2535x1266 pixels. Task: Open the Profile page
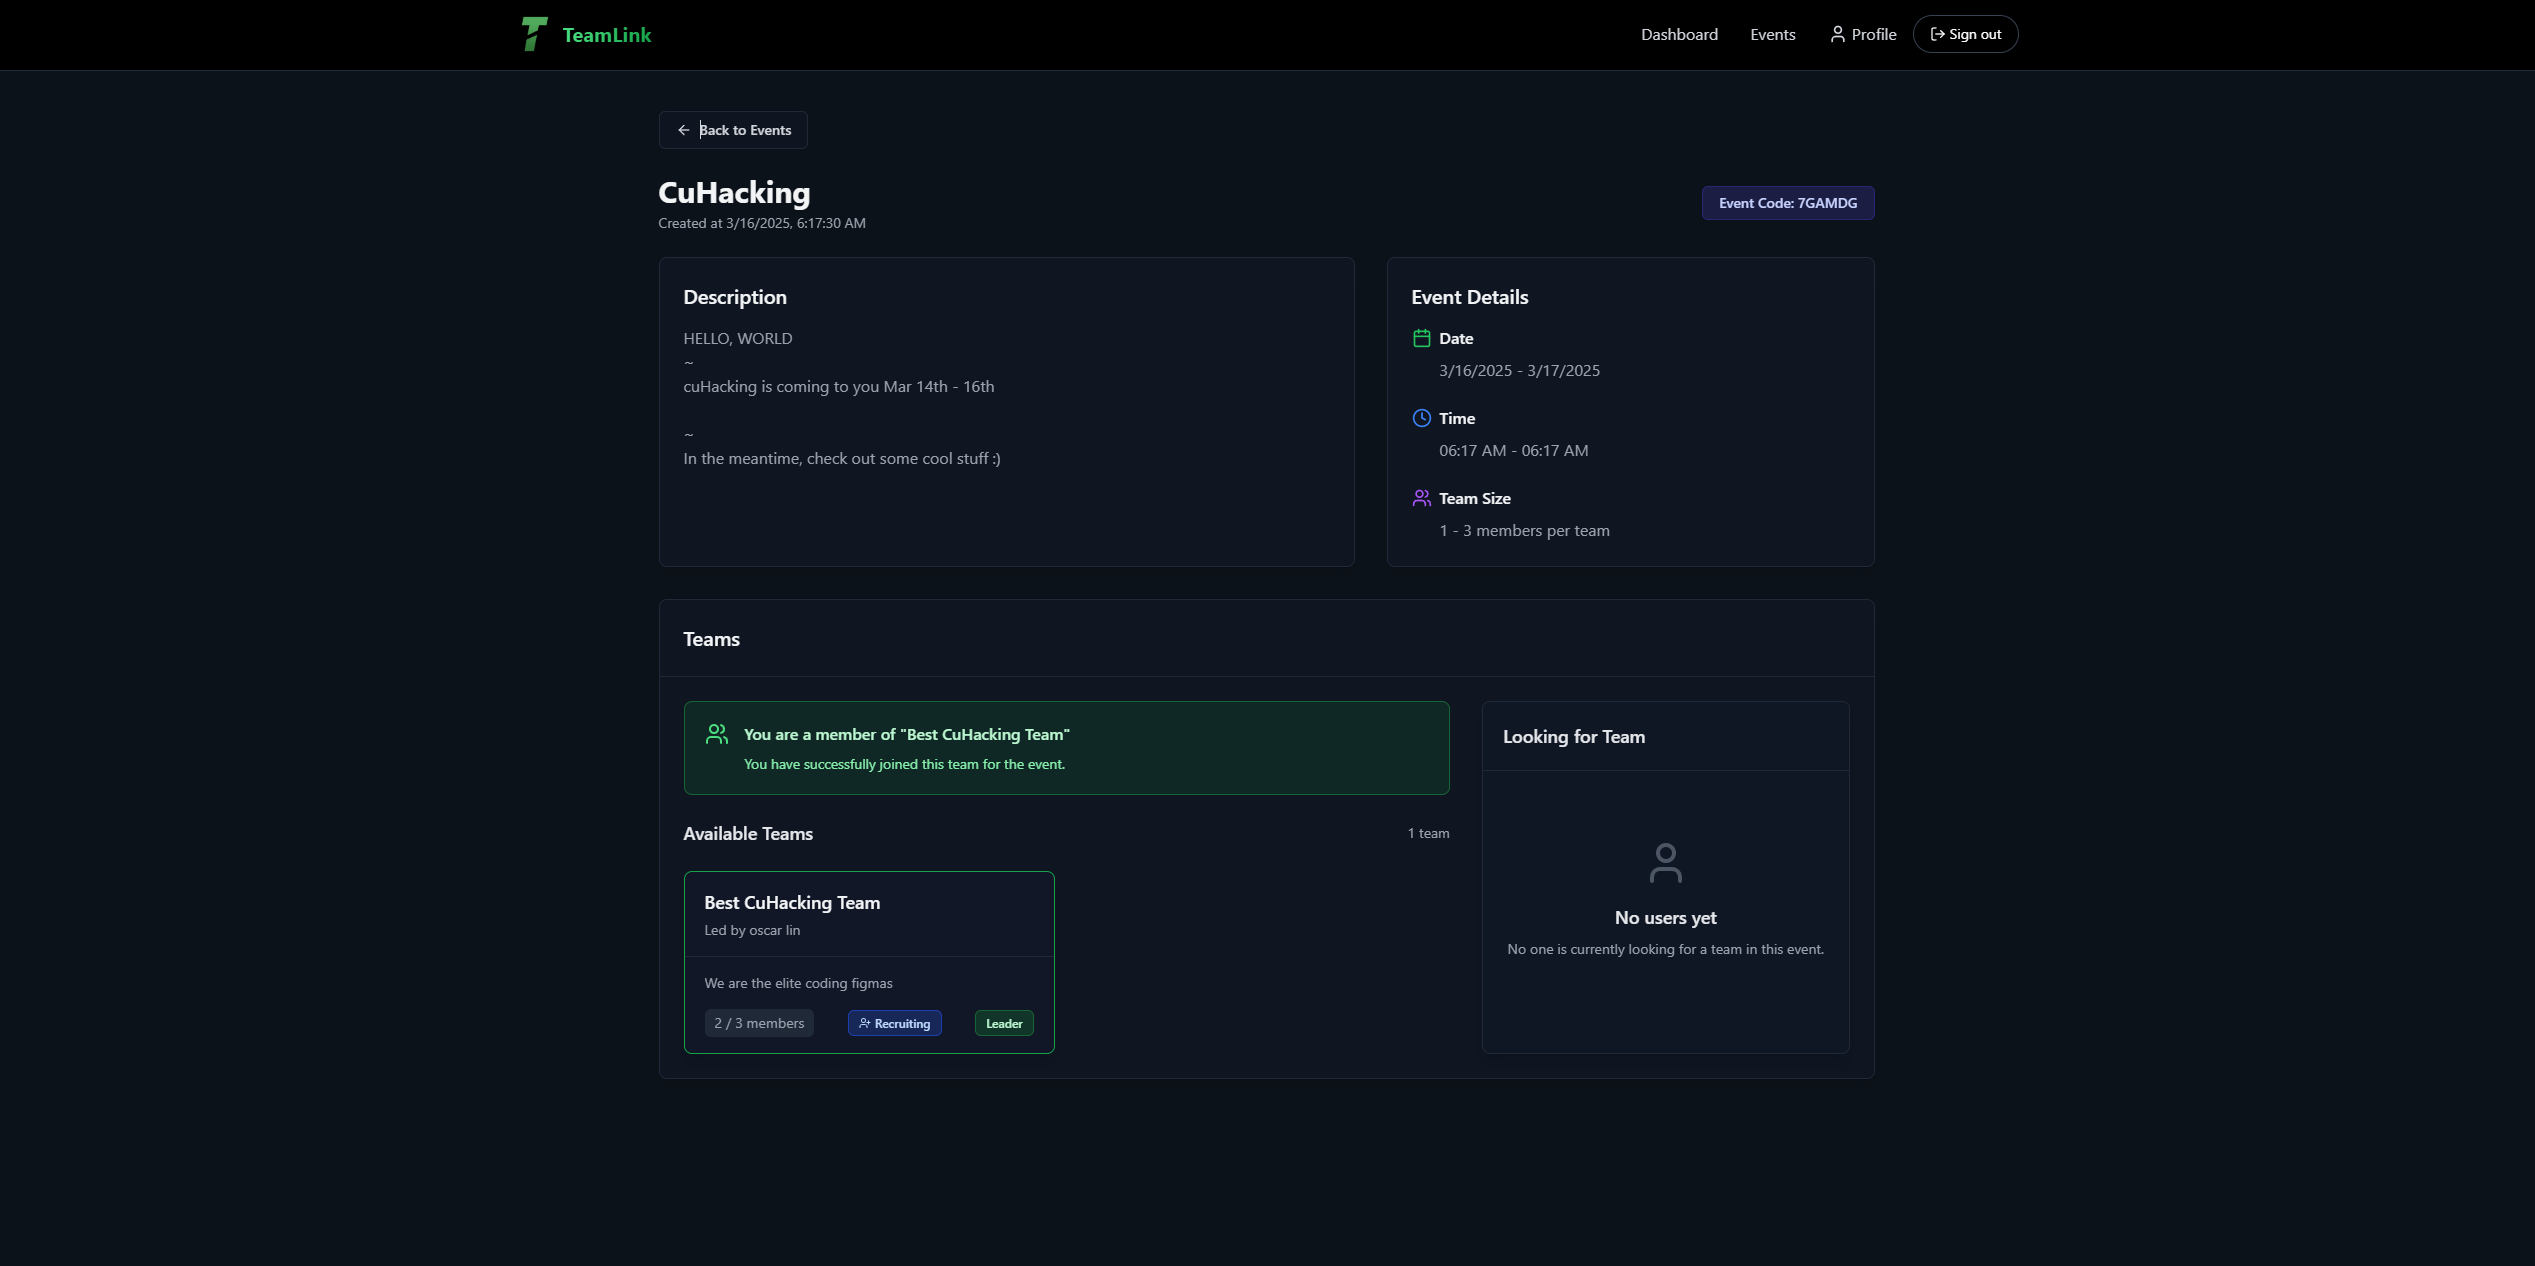[1873, 34]
